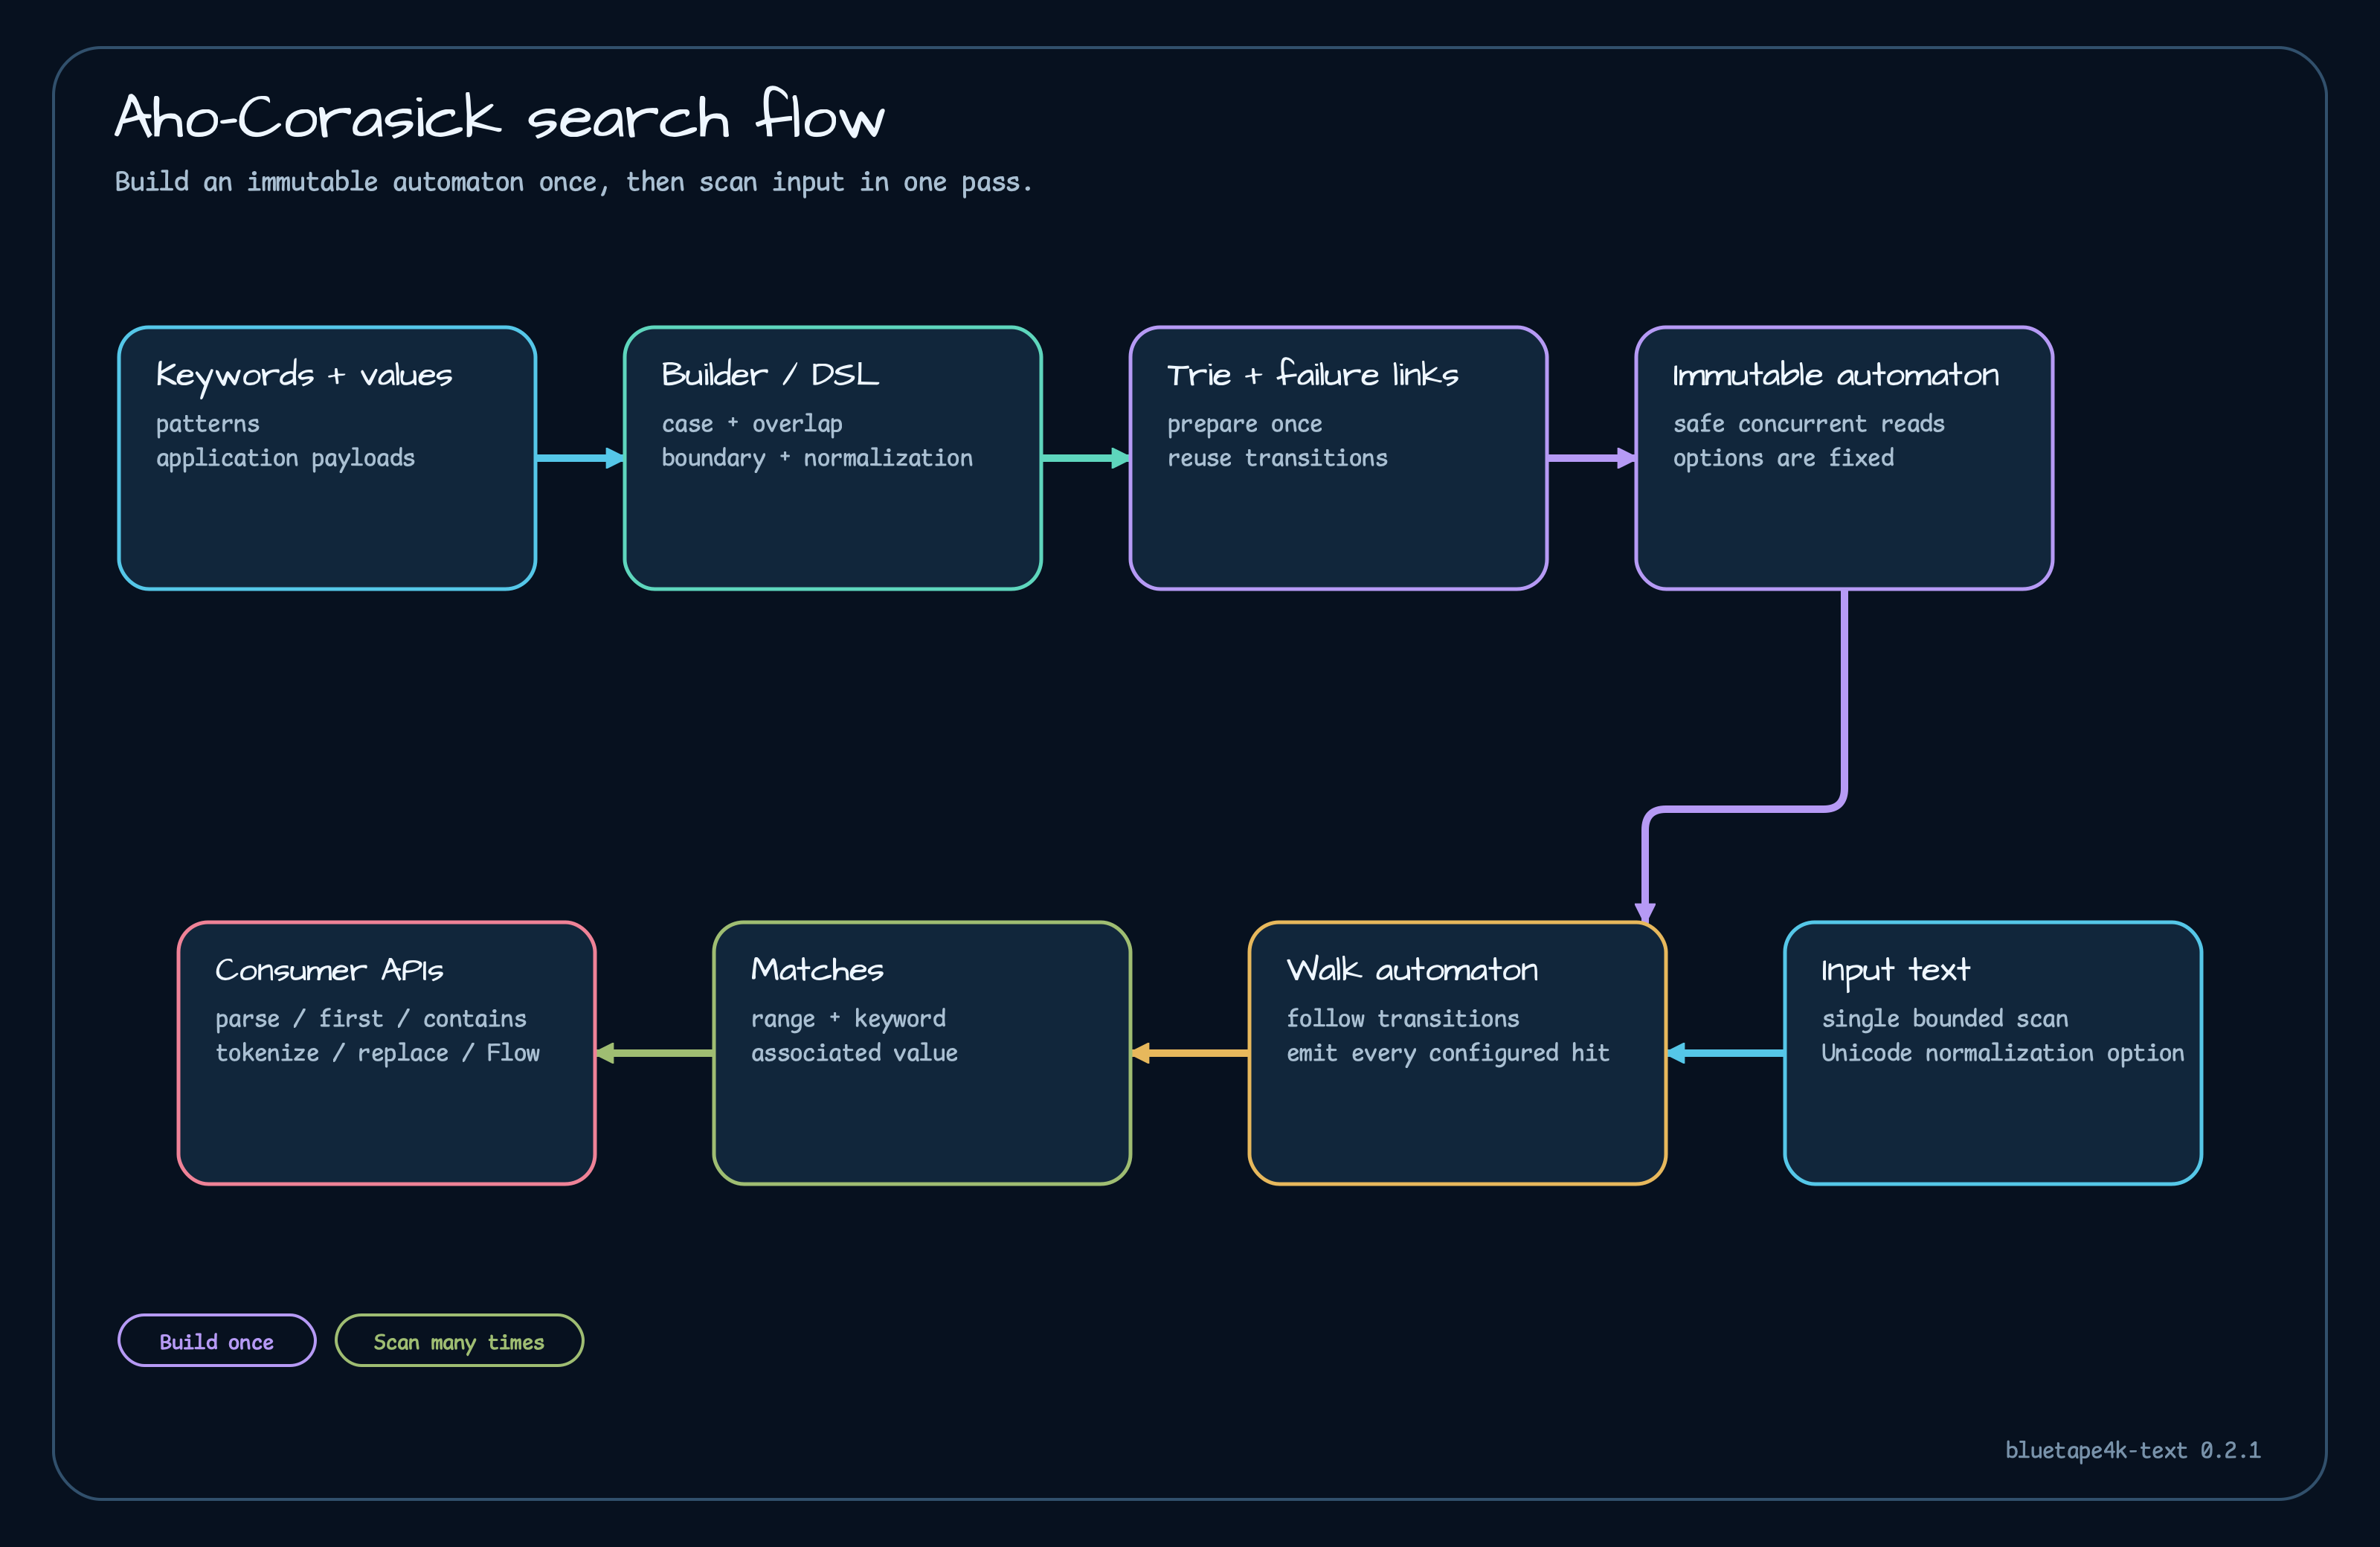This screenshot has width=2380, height=1547.
Task: Click 'follow transitions' text
Action: click(x=1402, y=1019)
